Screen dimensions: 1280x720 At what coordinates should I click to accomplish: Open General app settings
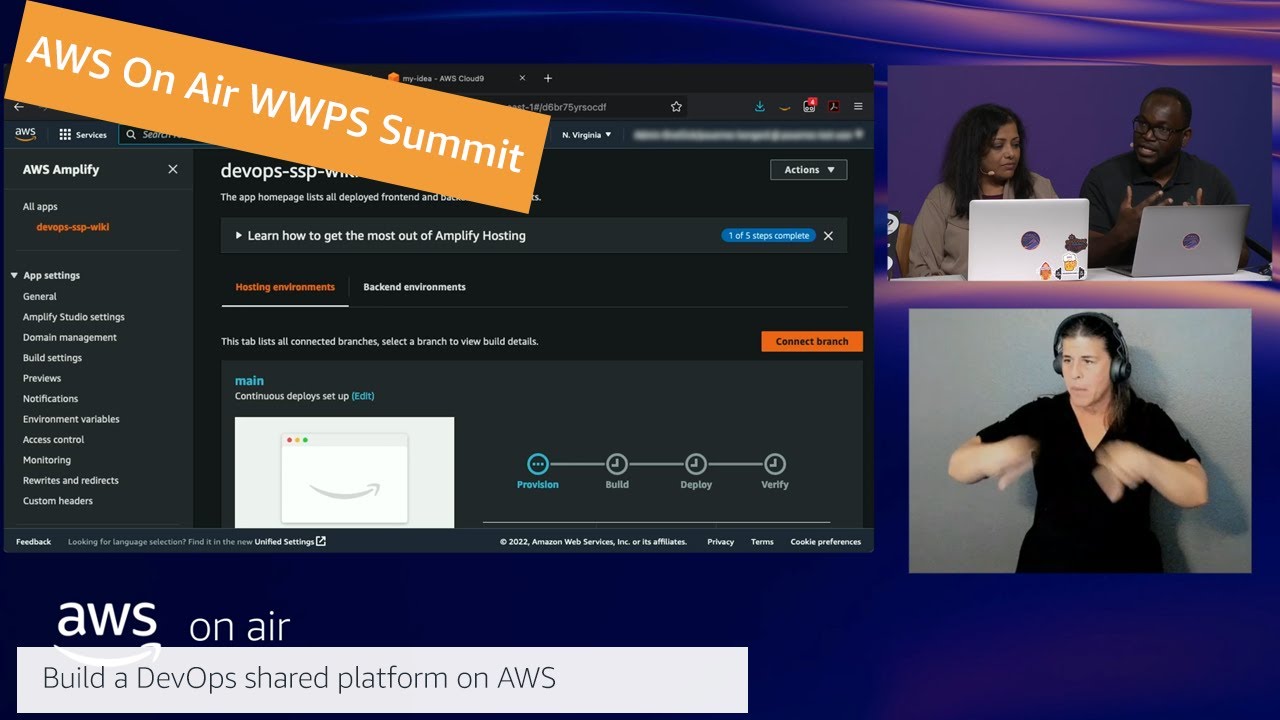40,297
